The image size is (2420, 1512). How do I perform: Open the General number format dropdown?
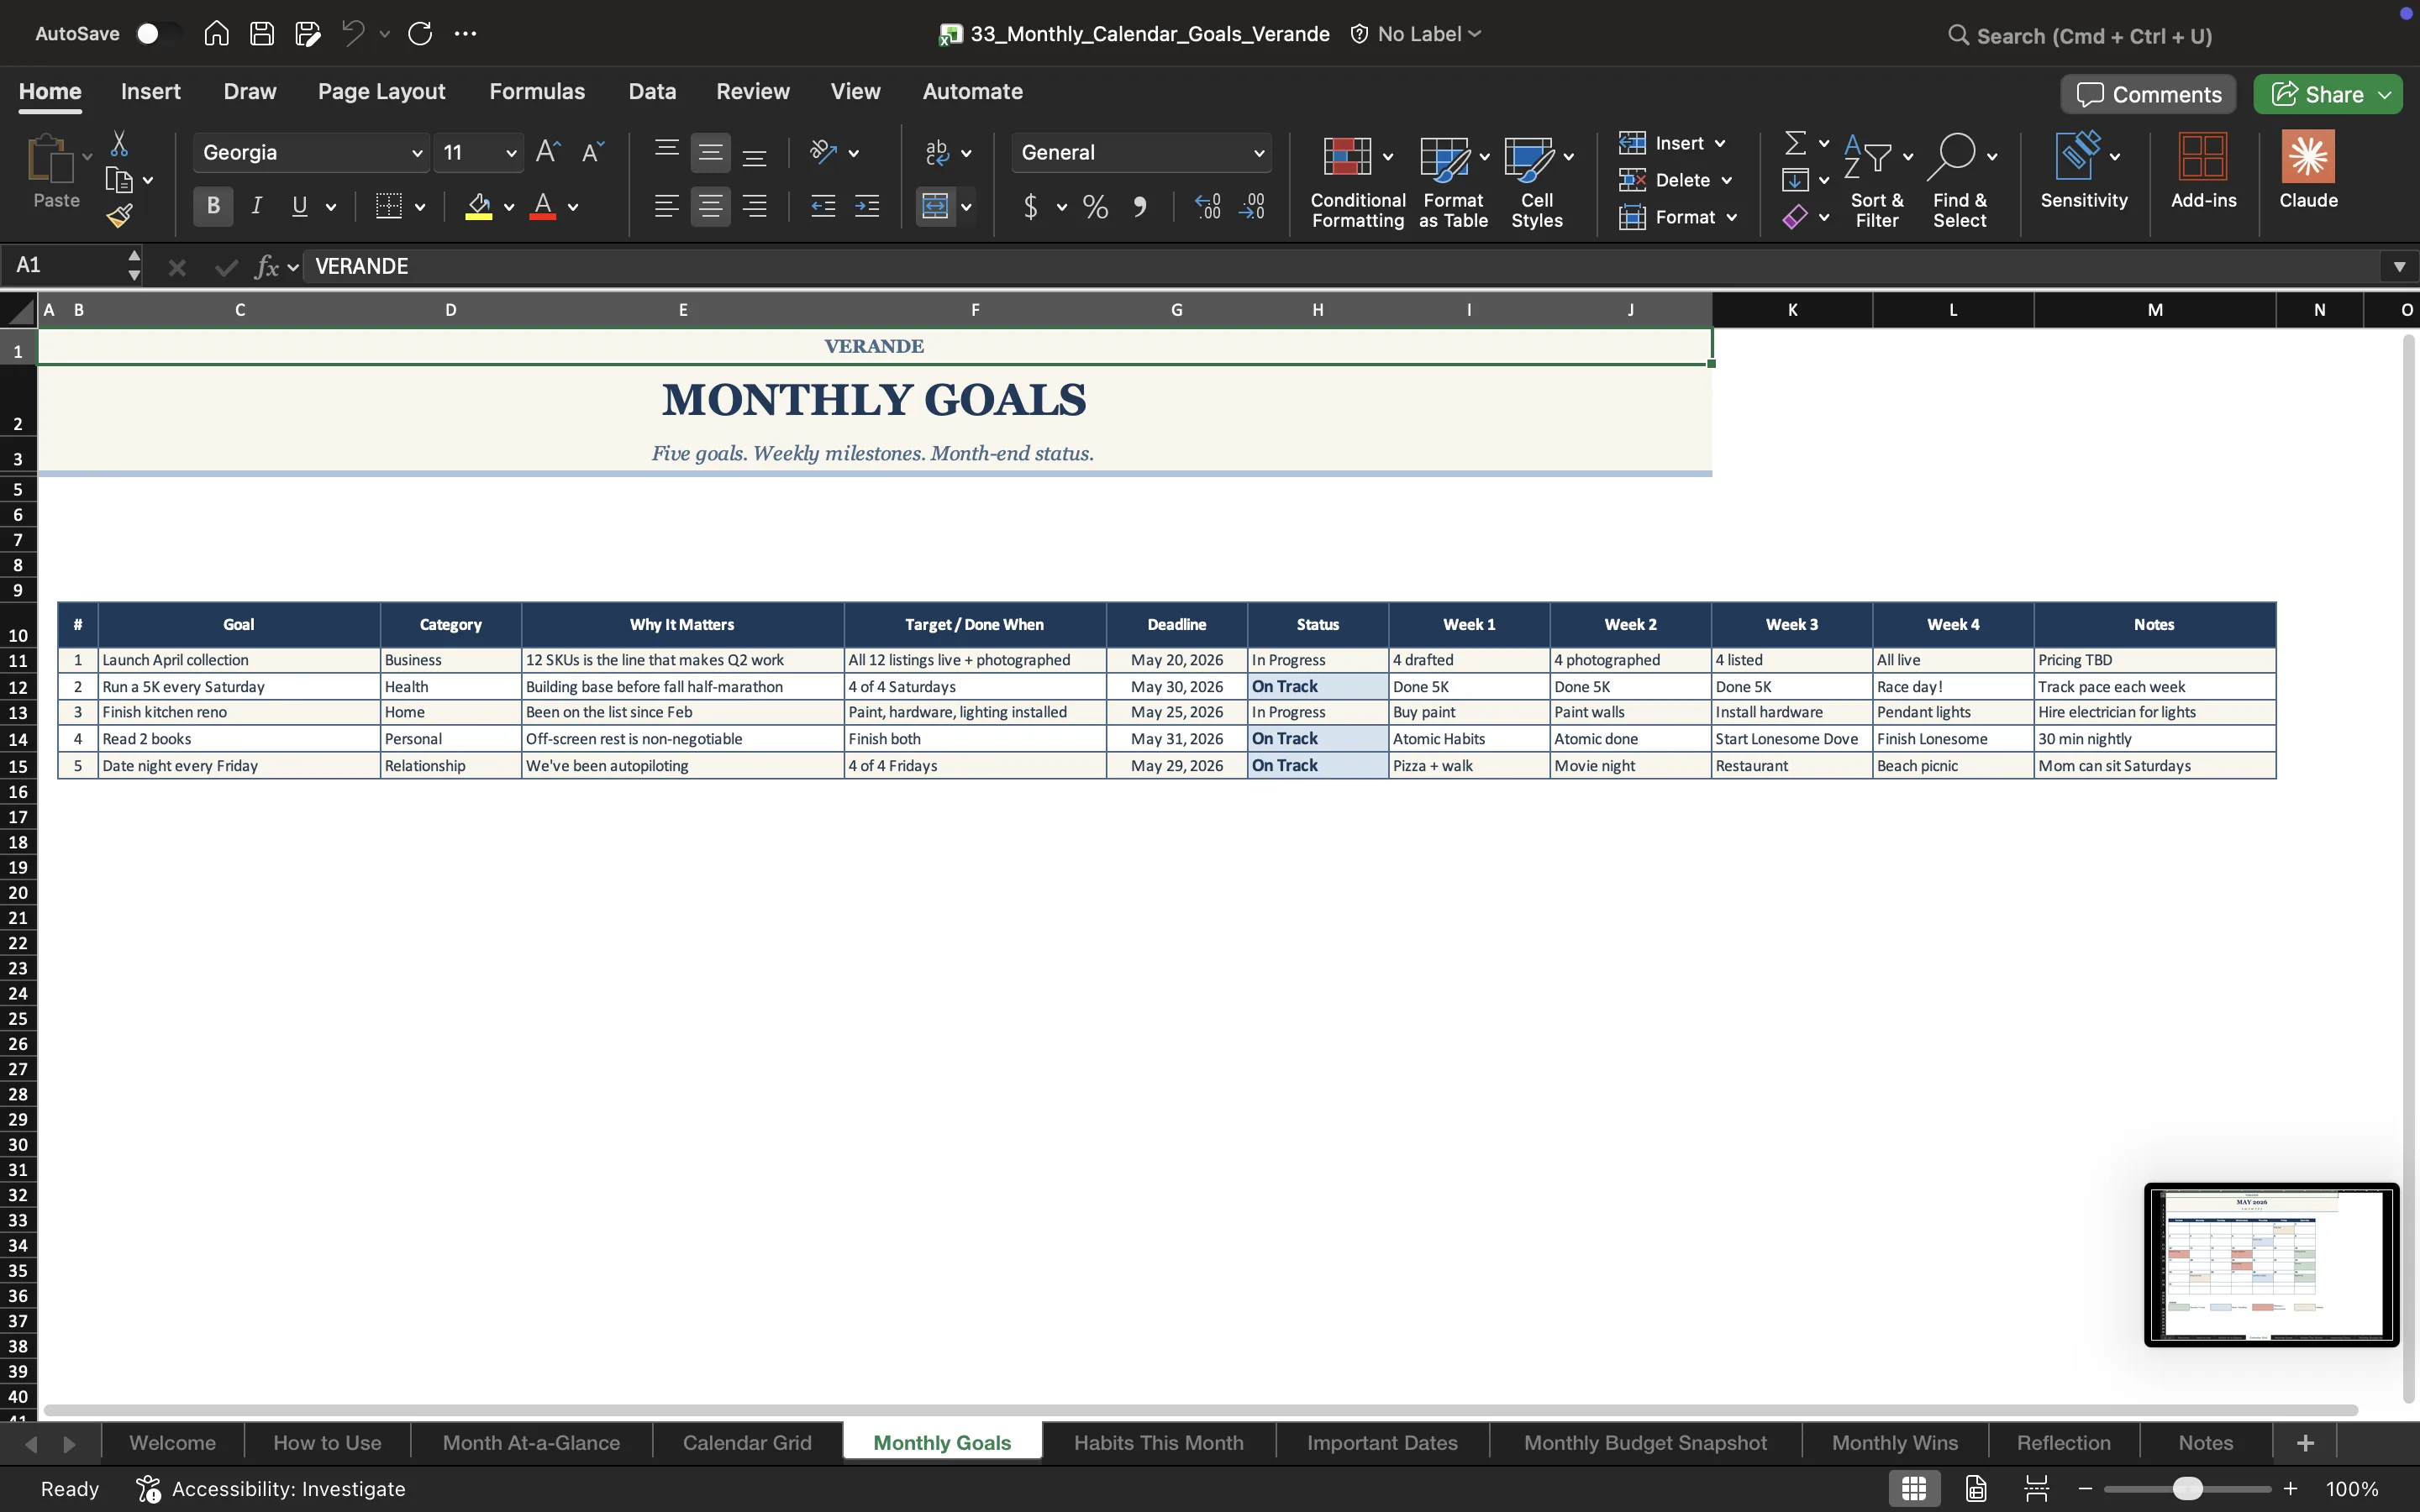pos(1258,153)
